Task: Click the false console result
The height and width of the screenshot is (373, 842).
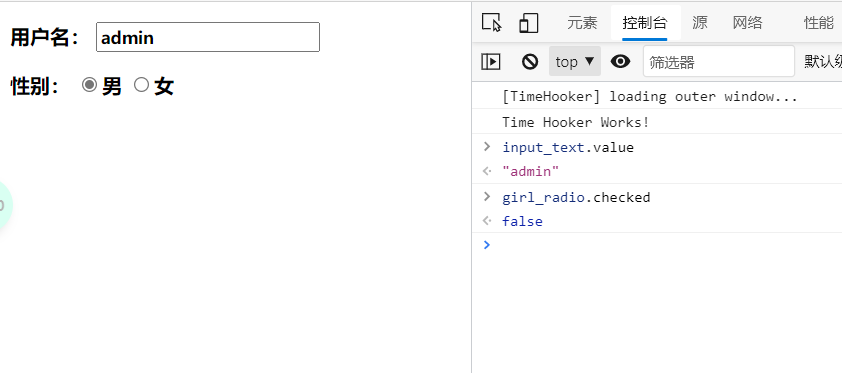Action: click(522, 221)
